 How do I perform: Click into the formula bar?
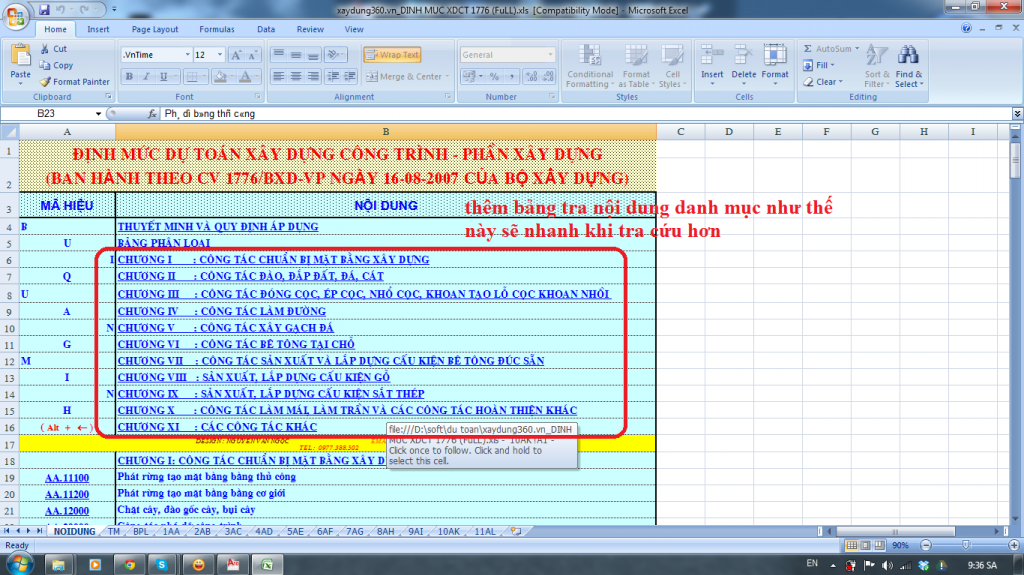(584, 114)
